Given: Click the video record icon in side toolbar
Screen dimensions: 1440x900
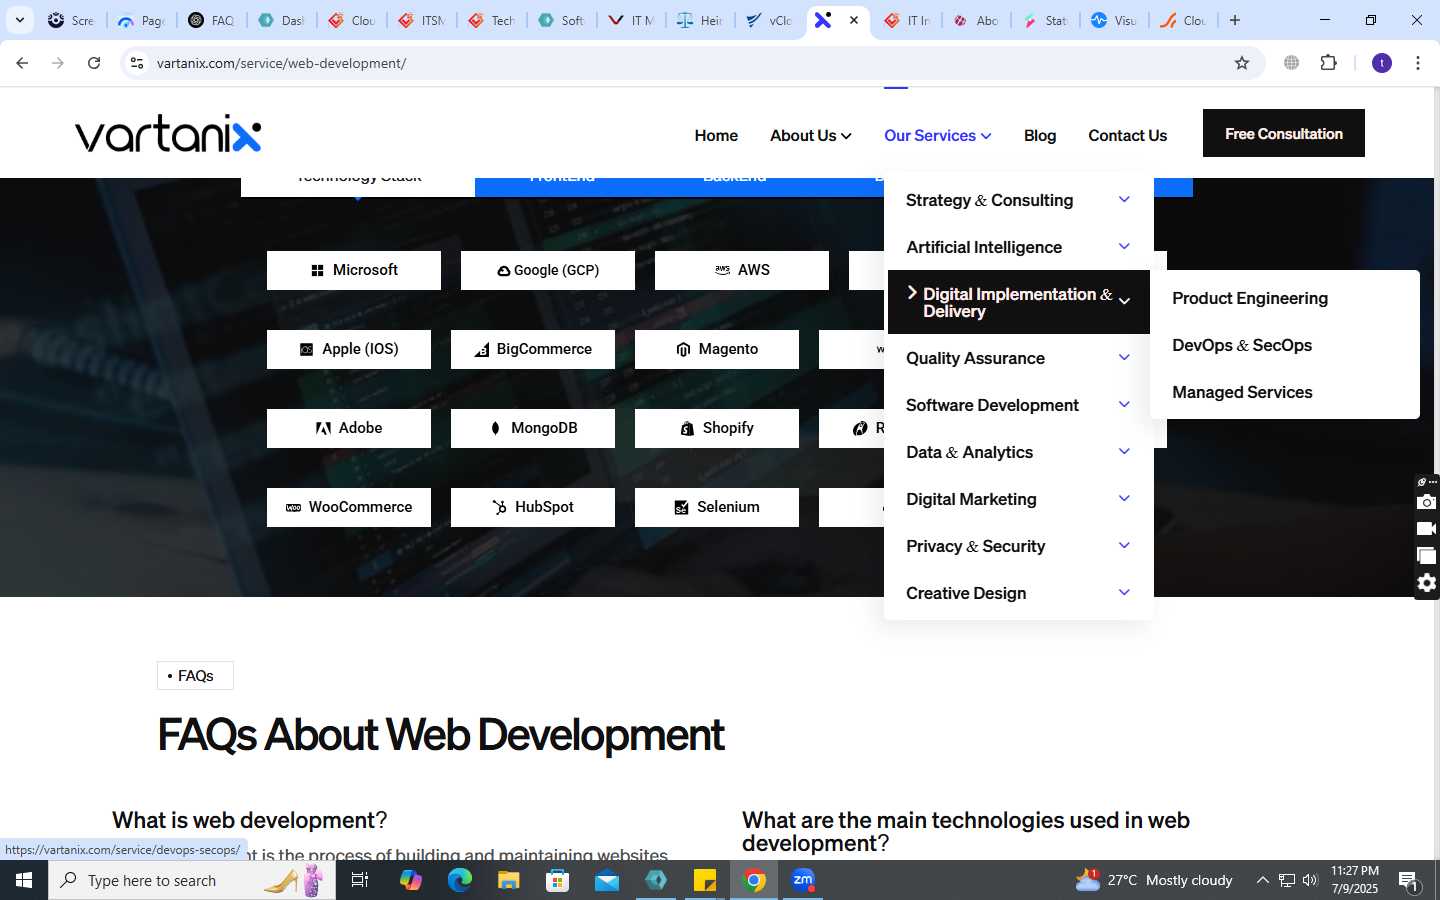Looking at the screenshot, I should click(1427, 529).
